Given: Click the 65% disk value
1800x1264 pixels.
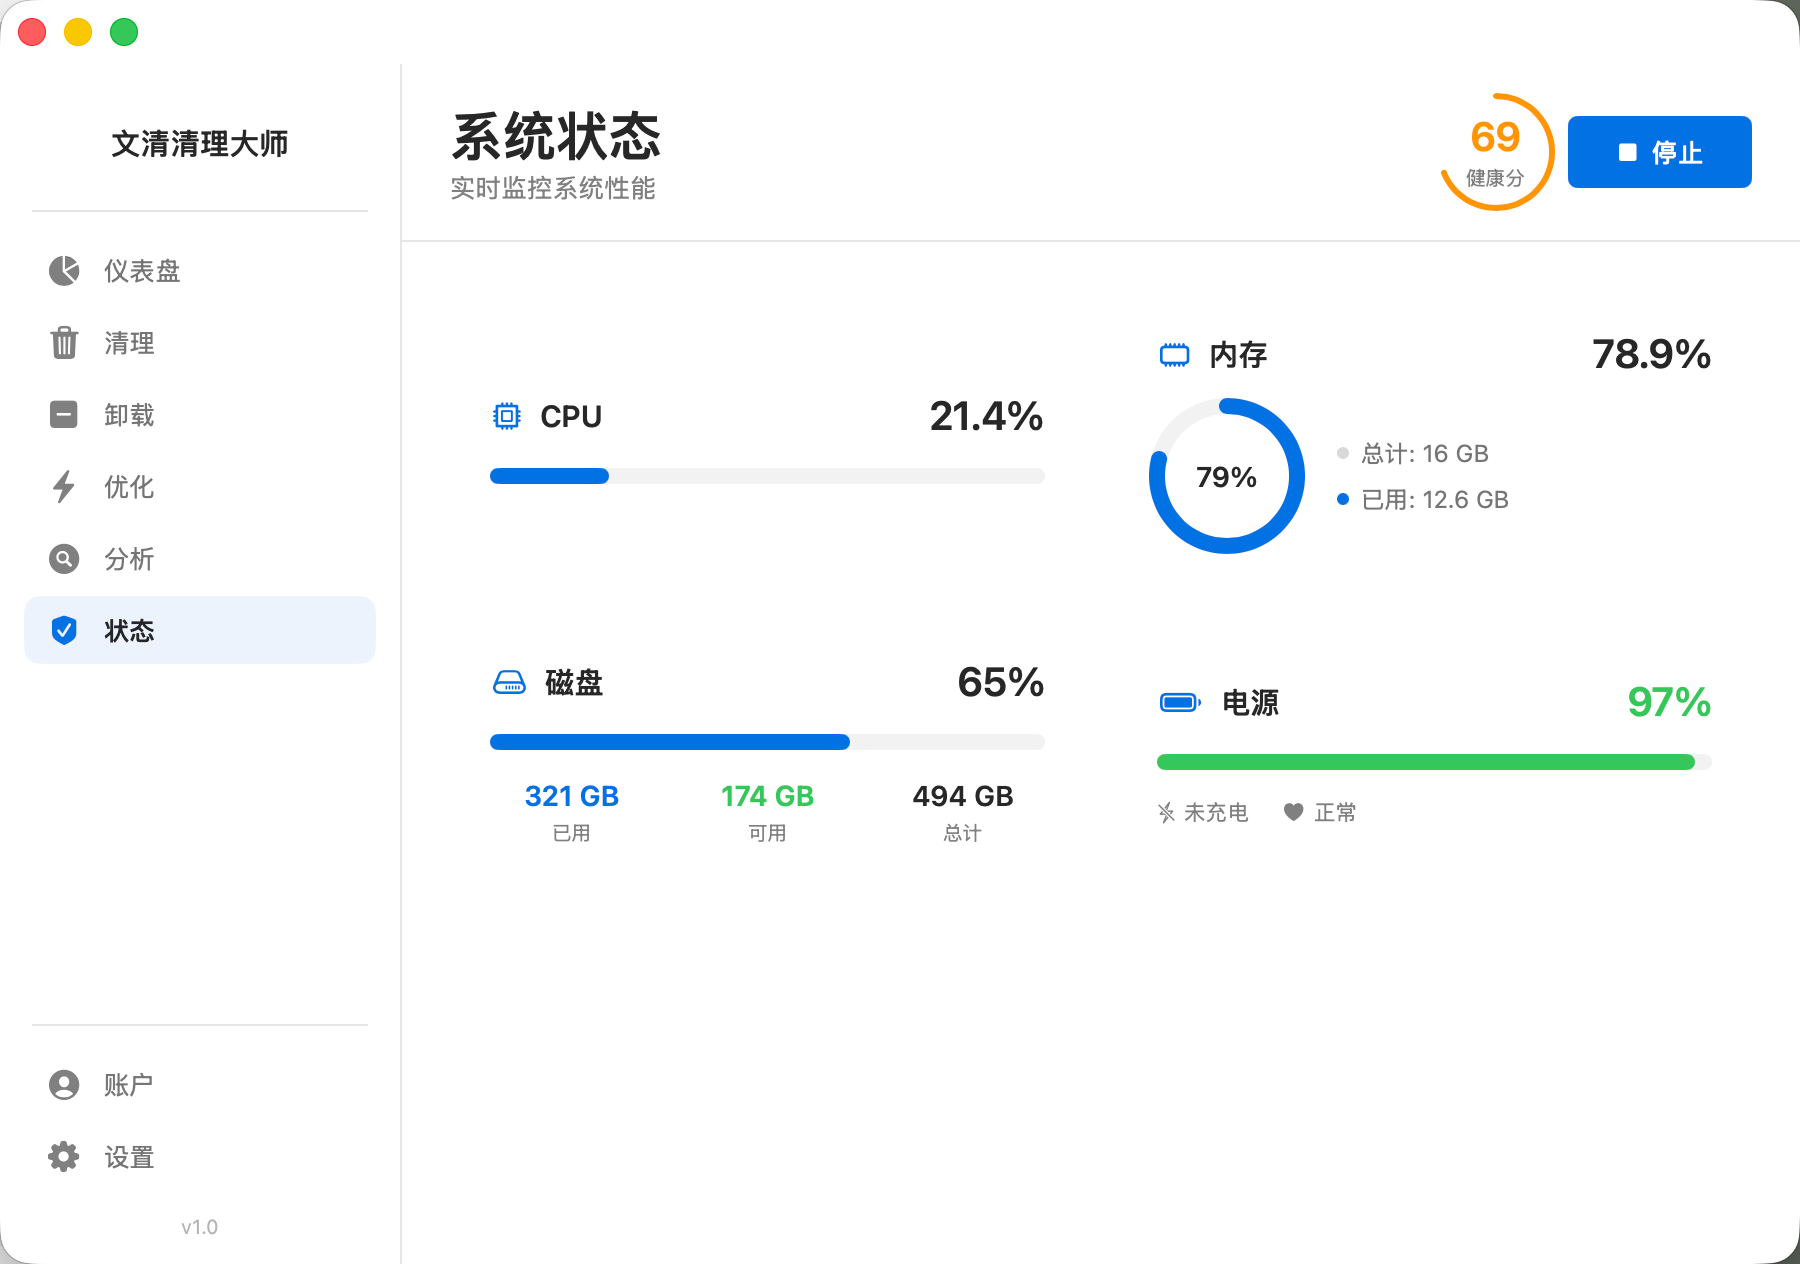Looking at the screenshot, I should (1000, 682).
